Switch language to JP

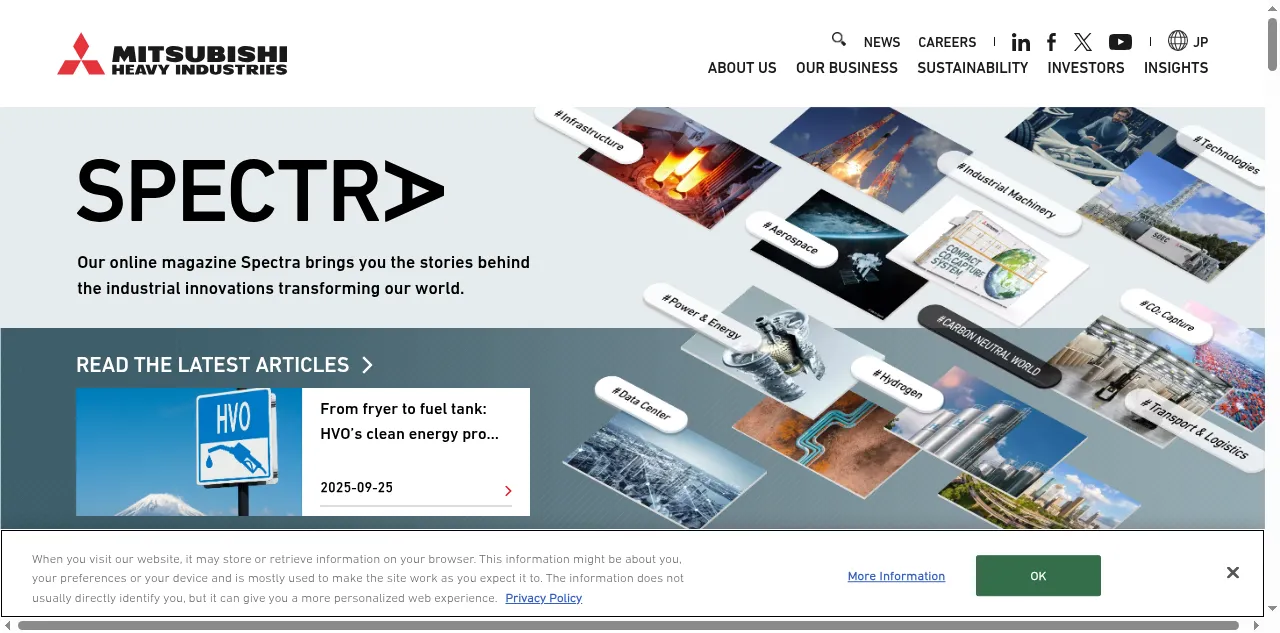[1201, 42]
